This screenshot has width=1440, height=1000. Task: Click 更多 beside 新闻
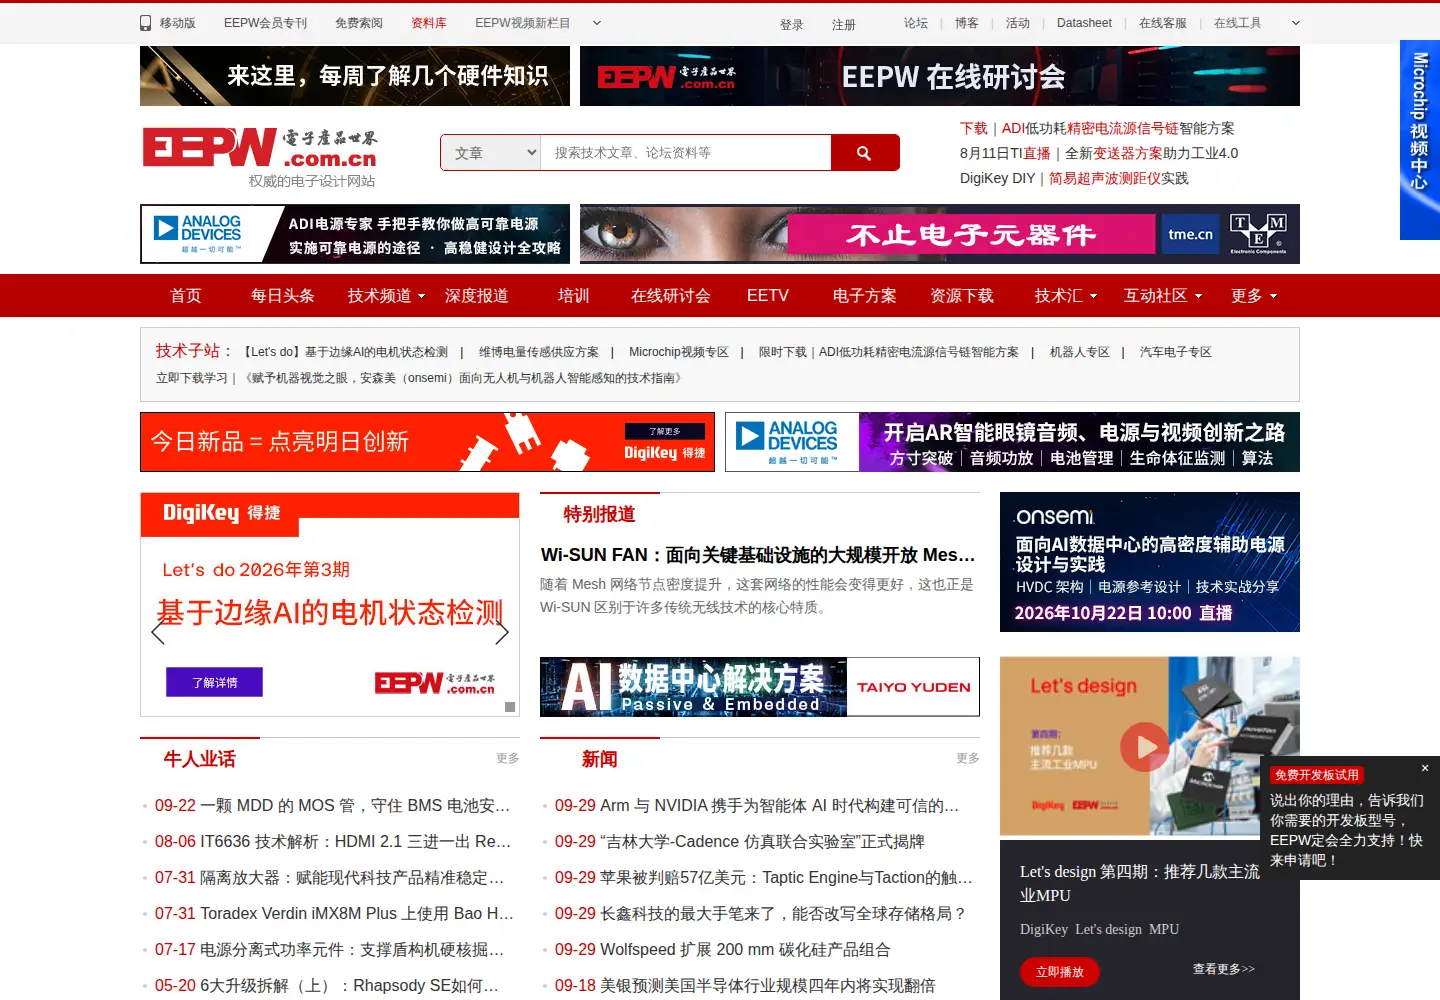click(x=968, y=758)
